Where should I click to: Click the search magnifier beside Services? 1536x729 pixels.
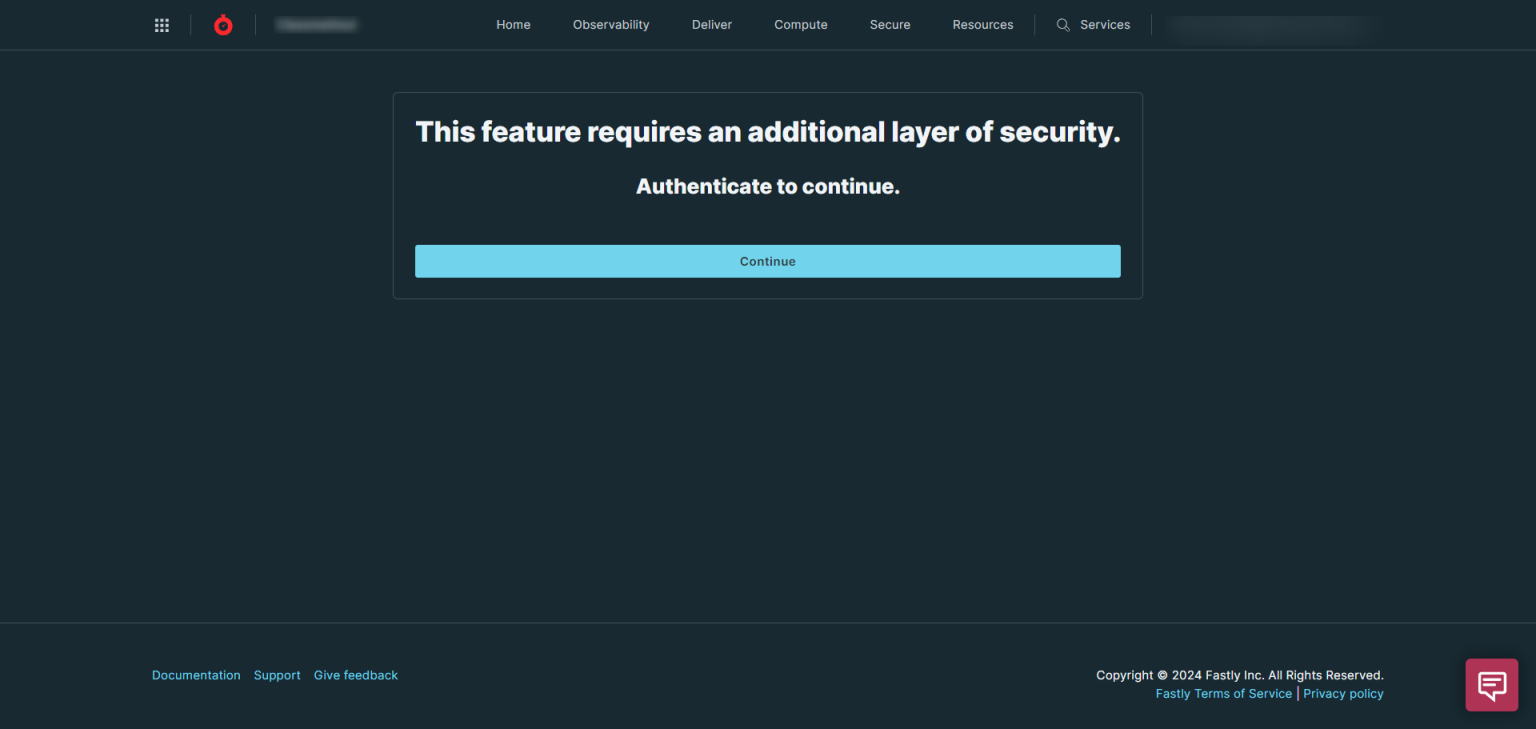click(x=1062, y=24)
